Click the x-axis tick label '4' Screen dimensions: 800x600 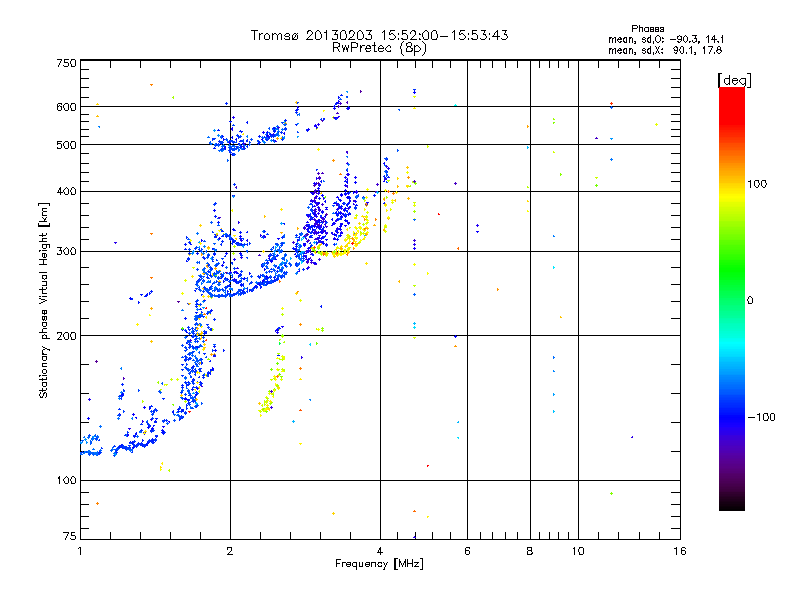point(380,551)
